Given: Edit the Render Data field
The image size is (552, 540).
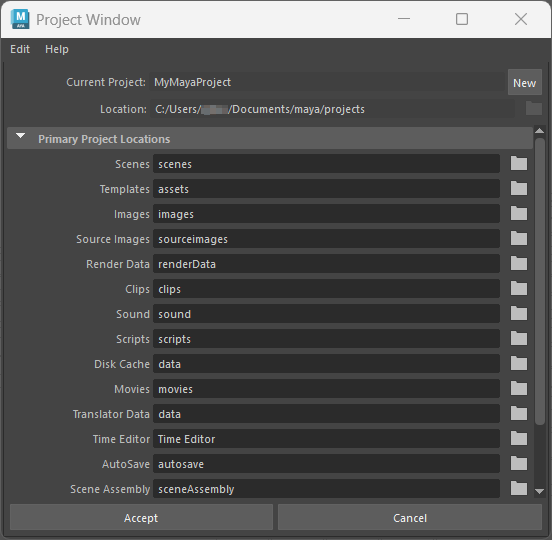Looking at the screenshot, I should tap(326, 264).
